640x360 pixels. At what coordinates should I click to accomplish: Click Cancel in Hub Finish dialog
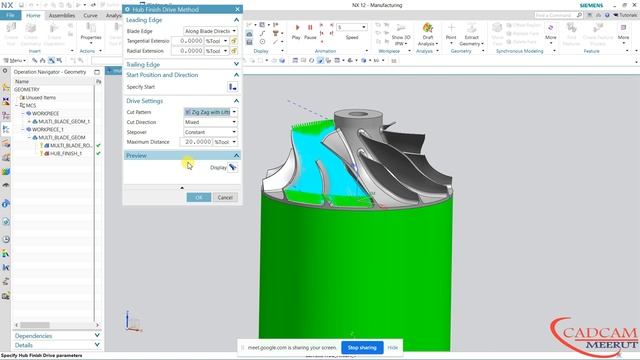tap(225, 198)
